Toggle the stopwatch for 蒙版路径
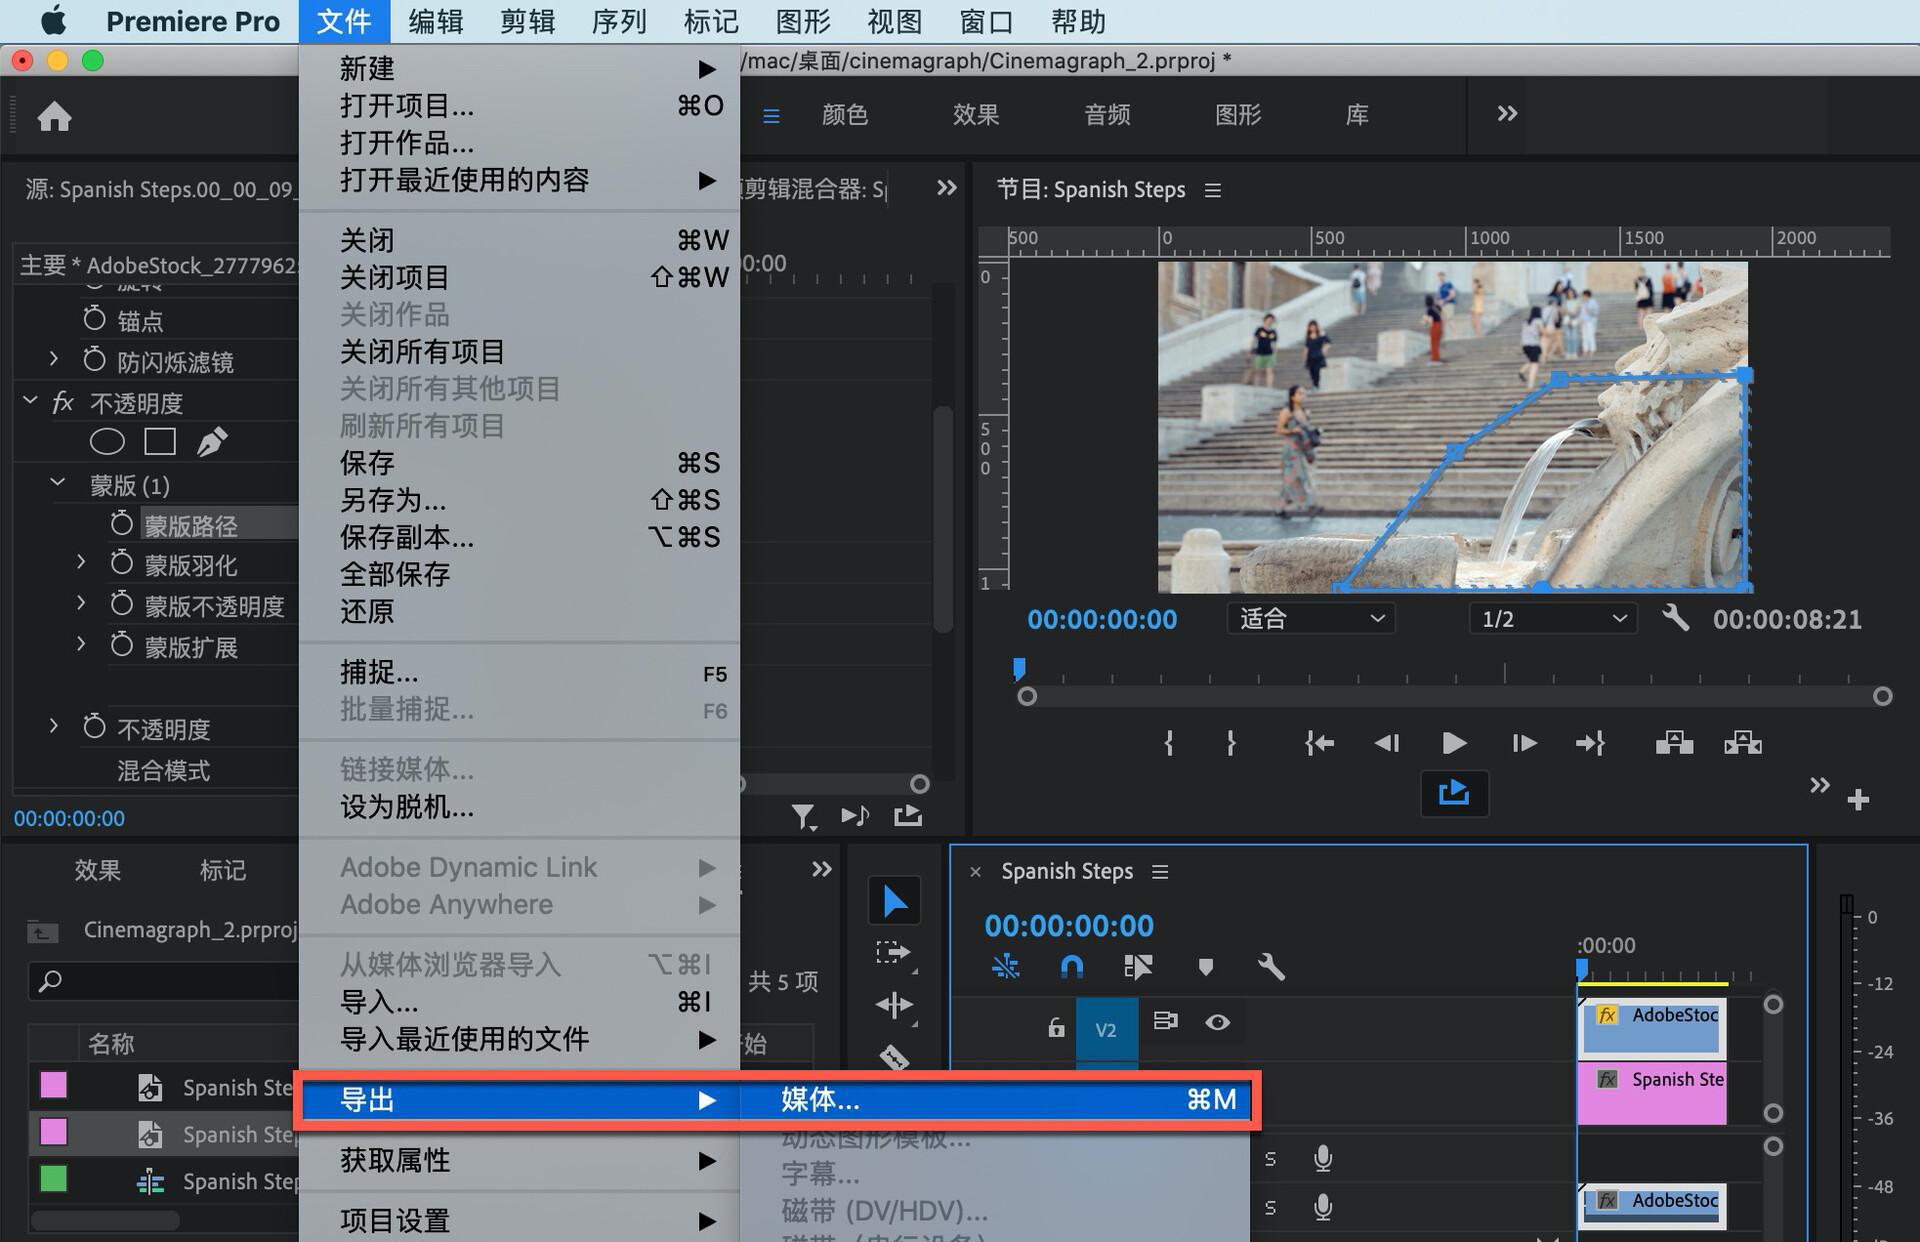The image size is (1920, 1242). click(x=121, y=523)
